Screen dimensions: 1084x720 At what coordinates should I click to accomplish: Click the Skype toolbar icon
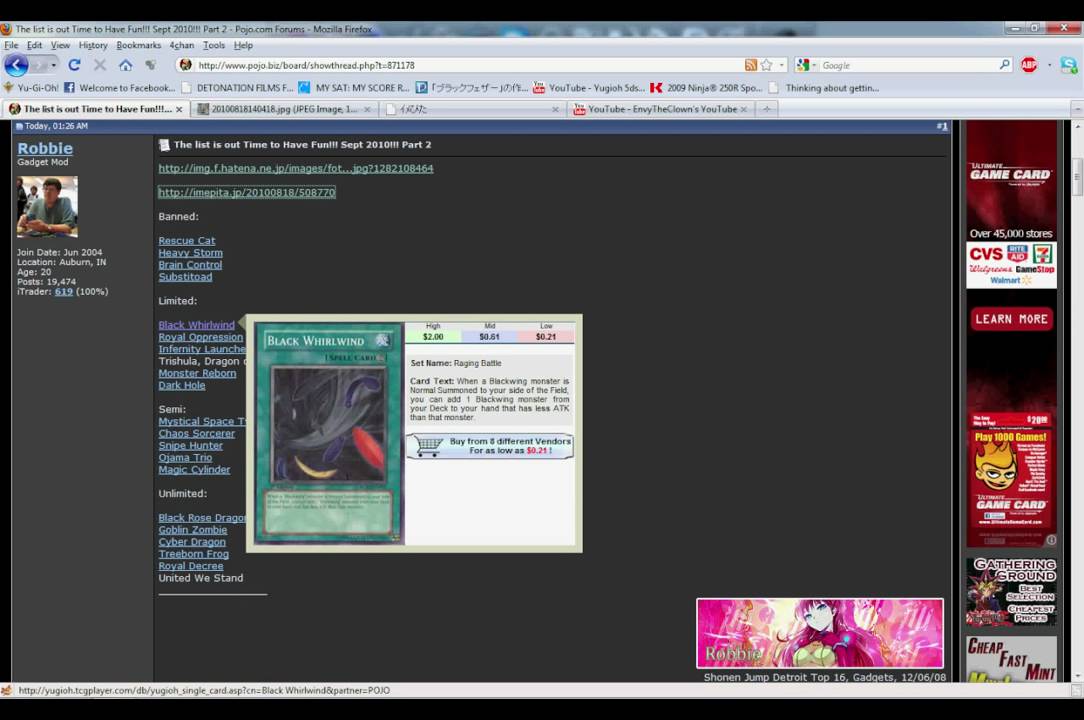click(1069, 65)
